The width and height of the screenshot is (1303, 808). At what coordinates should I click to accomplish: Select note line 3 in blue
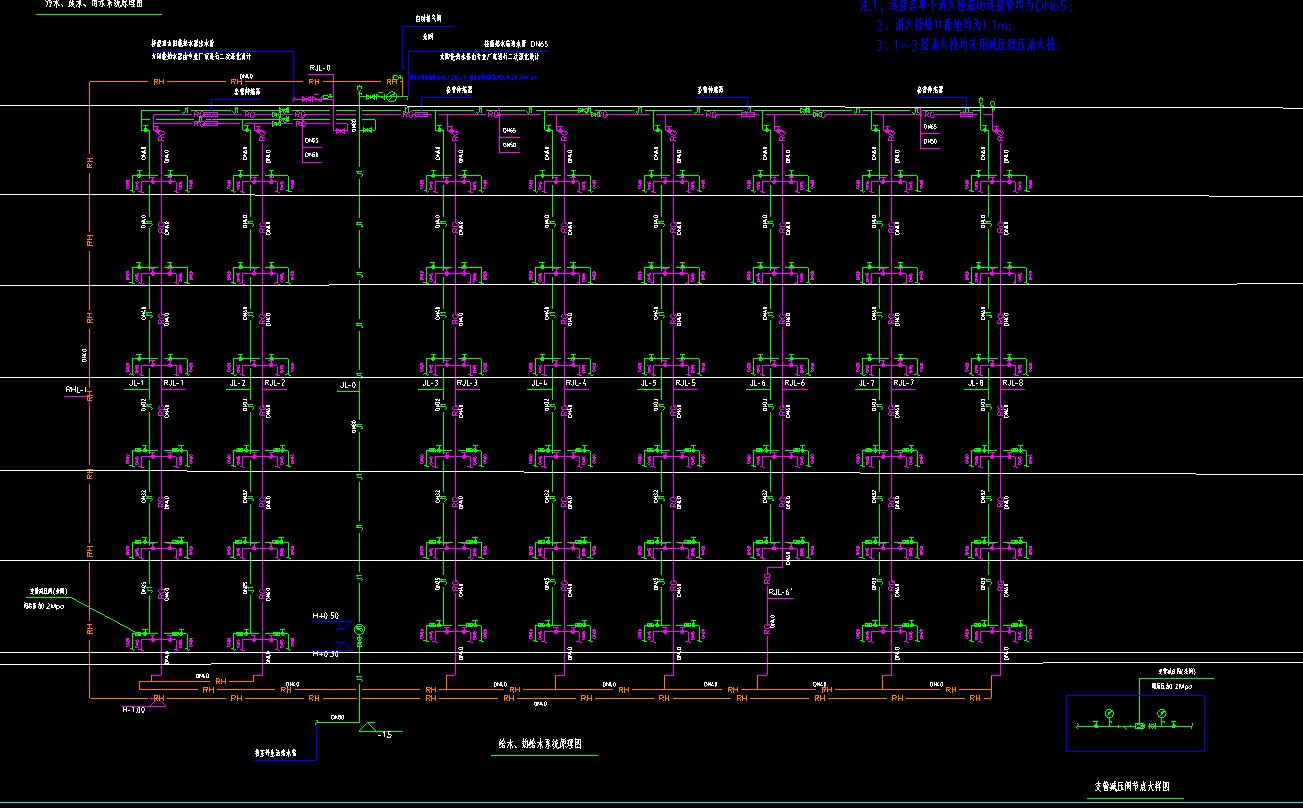(966, 45)
